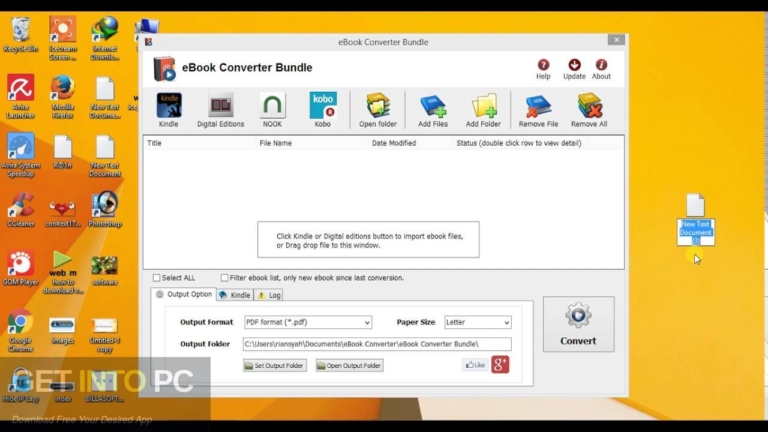Select highlighted New Text Document on right
The image size is (768, 432).
[696, 219]
